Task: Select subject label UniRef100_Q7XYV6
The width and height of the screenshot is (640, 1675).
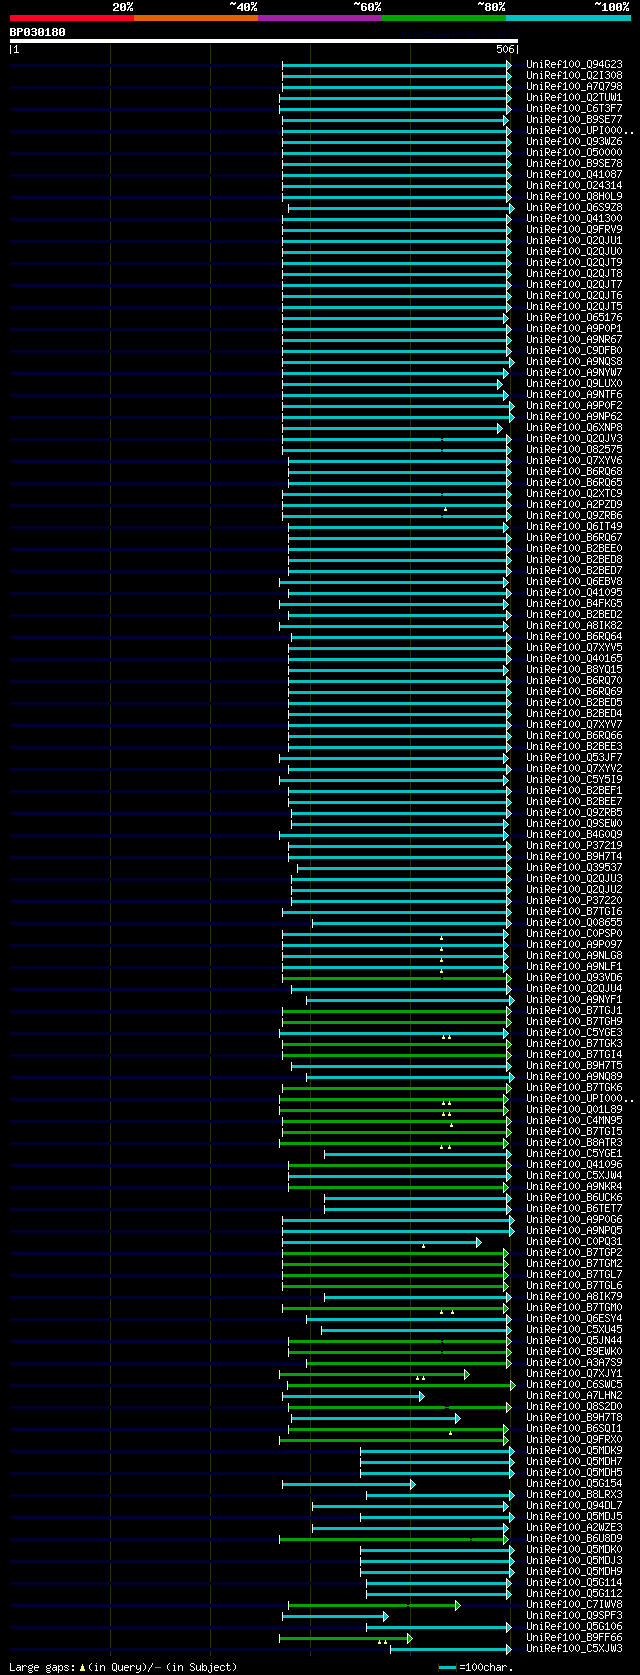Action: coord(574,461)
